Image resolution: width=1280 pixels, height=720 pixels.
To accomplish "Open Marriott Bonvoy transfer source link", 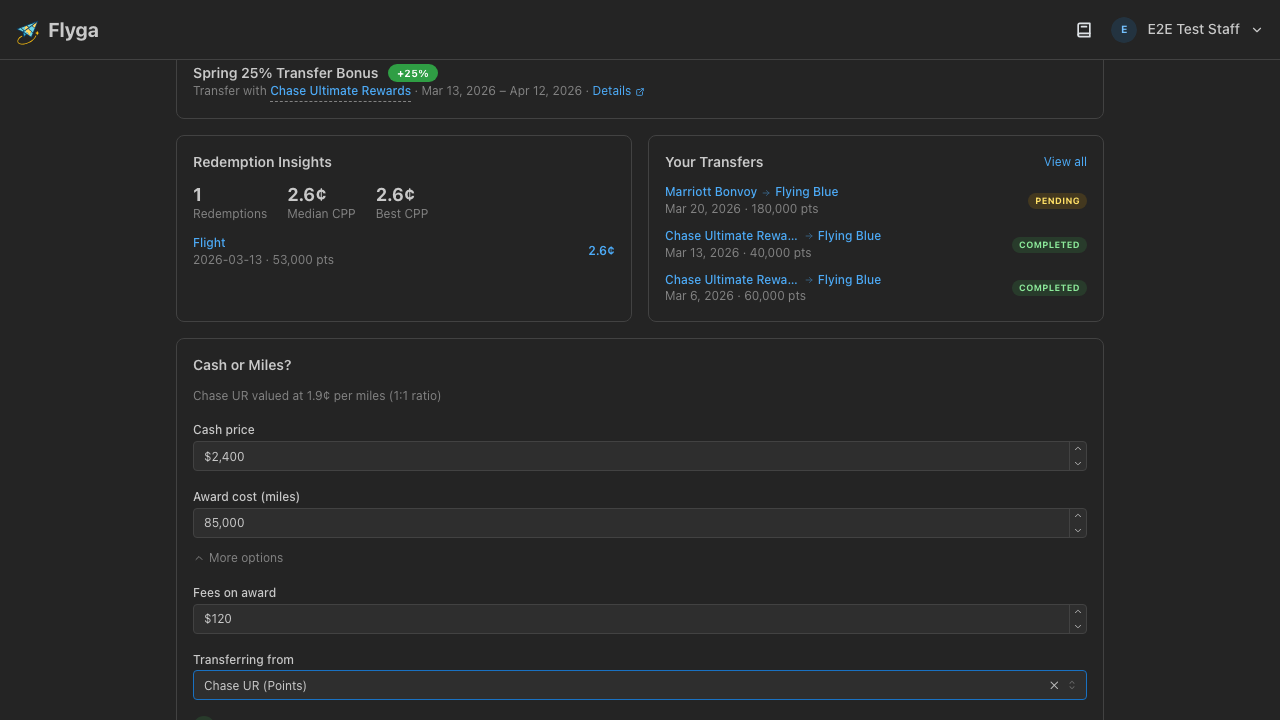I will pyautogui.click(x=711, y=192).
